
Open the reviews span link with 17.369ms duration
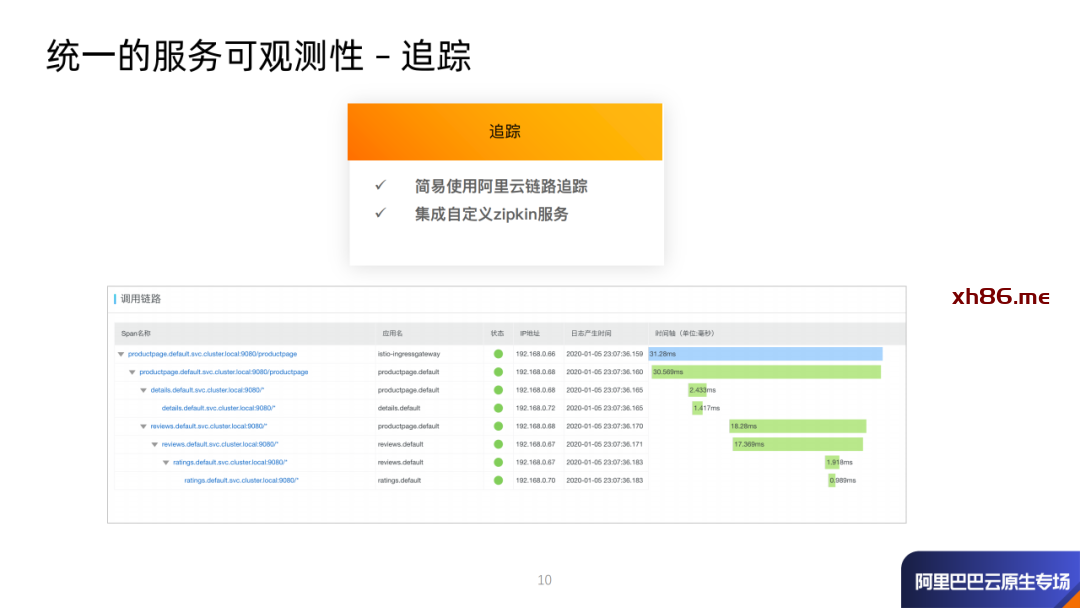[219, 444]
